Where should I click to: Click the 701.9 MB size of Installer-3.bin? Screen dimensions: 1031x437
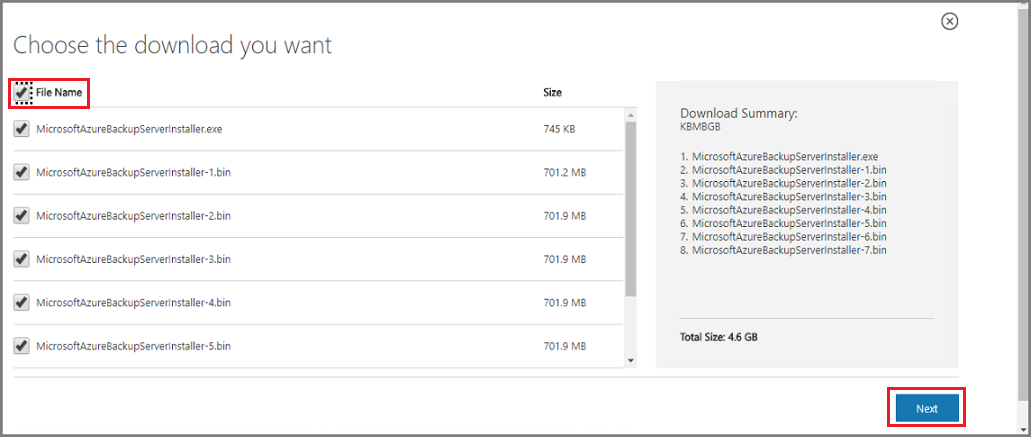(564, 259)
